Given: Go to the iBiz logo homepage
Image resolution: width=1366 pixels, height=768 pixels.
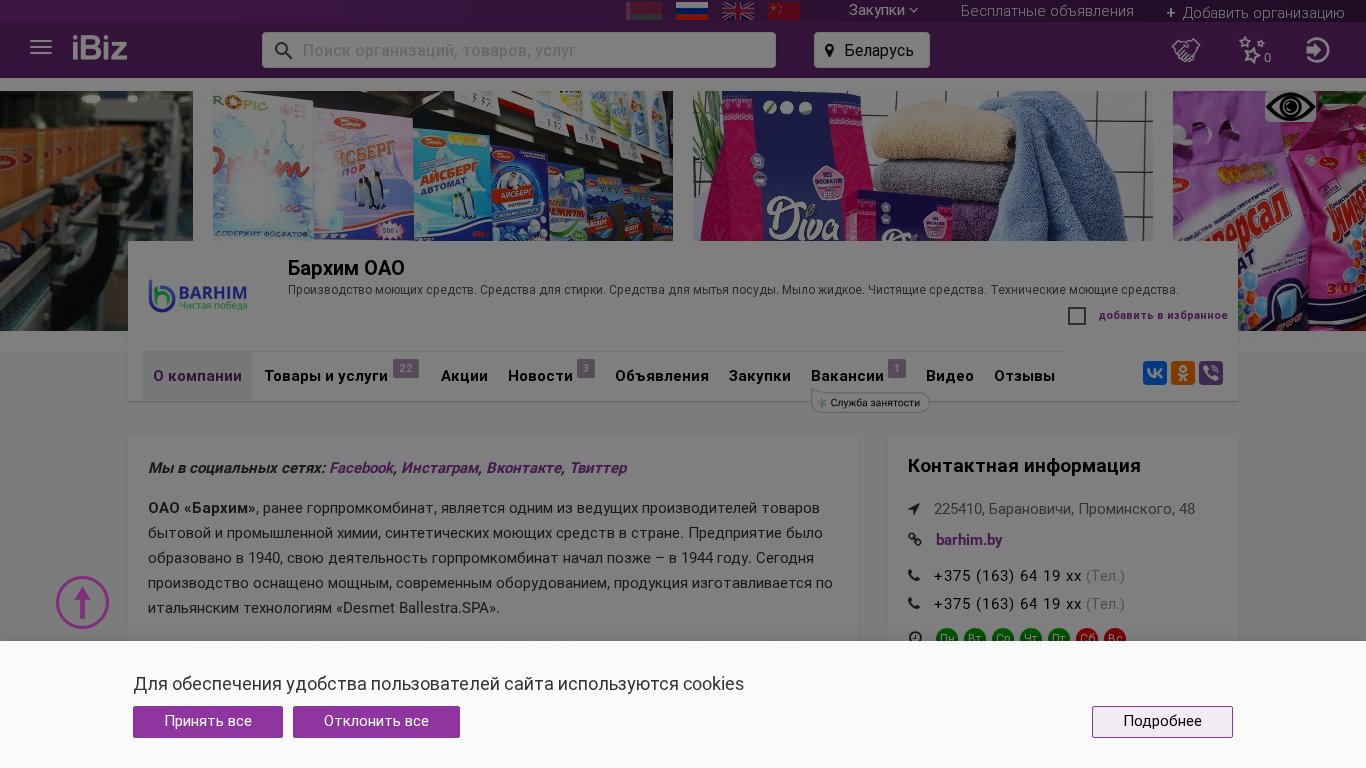Looking at the screenshot, I should click(x=100, y=48).
